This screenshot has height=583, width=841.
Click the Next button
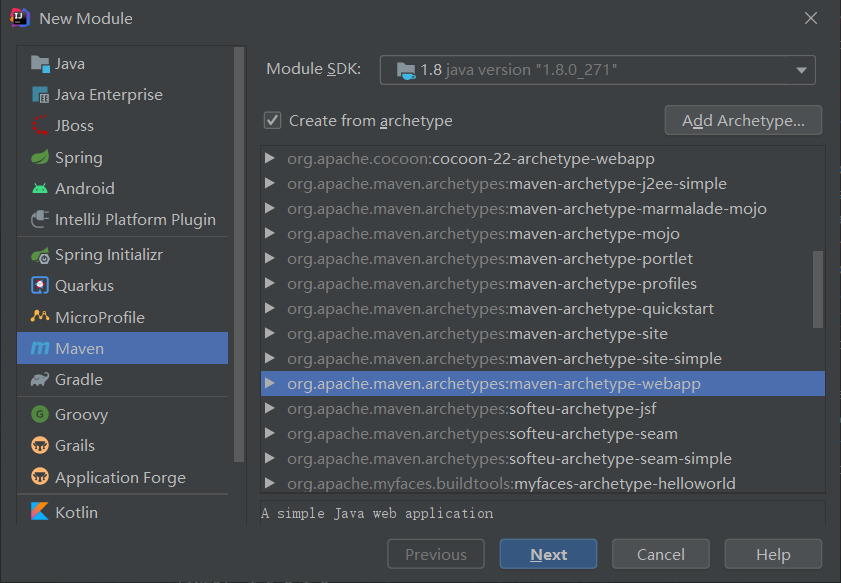pyautogui.click(x=548, y=554)
